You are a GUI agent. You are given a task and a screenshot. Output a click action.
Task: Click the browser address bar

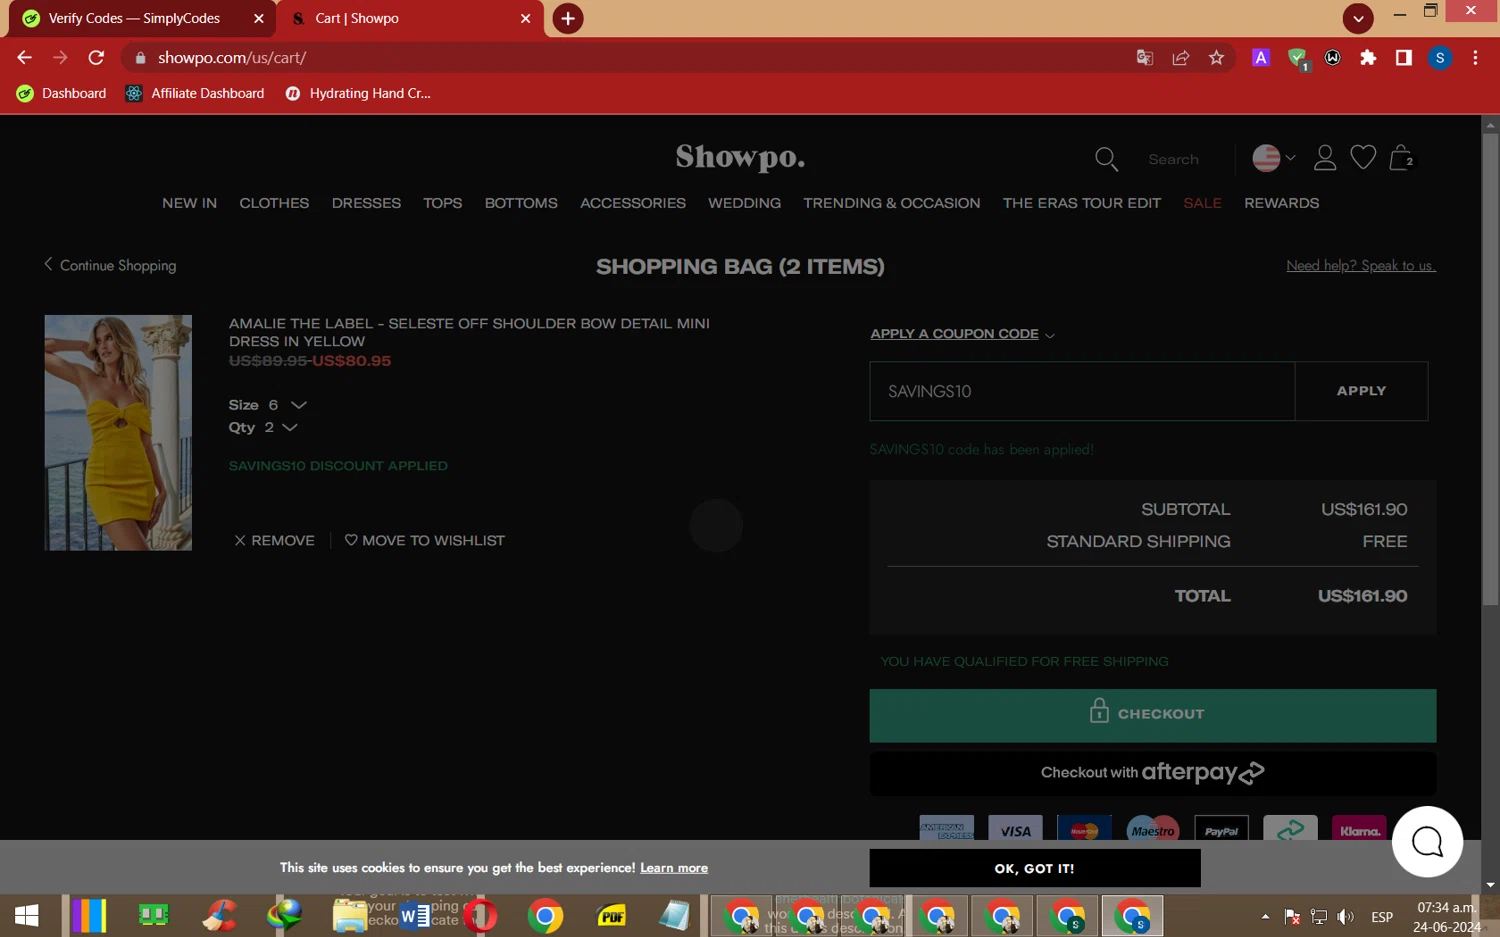(x=640, y=58)
